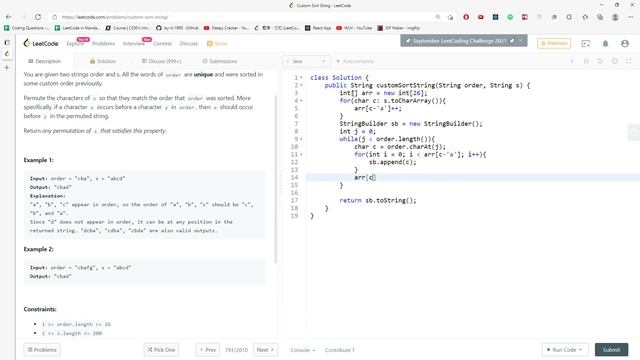The height and width of the screenshot is (360, 640).
Task: Open the Discuss nav link
Action: 189,44
